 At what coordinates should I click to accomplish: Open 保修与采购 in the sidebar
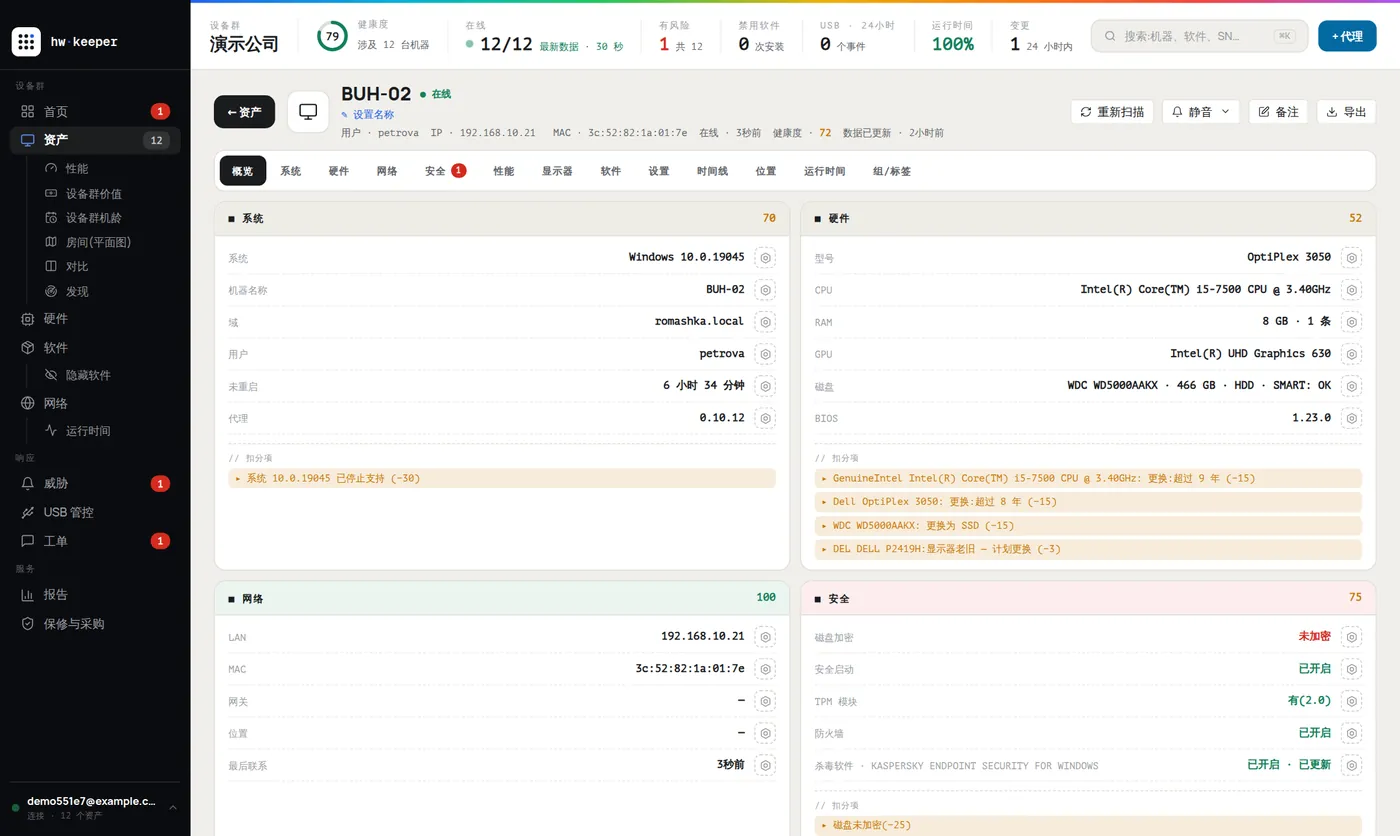[95, 623]
